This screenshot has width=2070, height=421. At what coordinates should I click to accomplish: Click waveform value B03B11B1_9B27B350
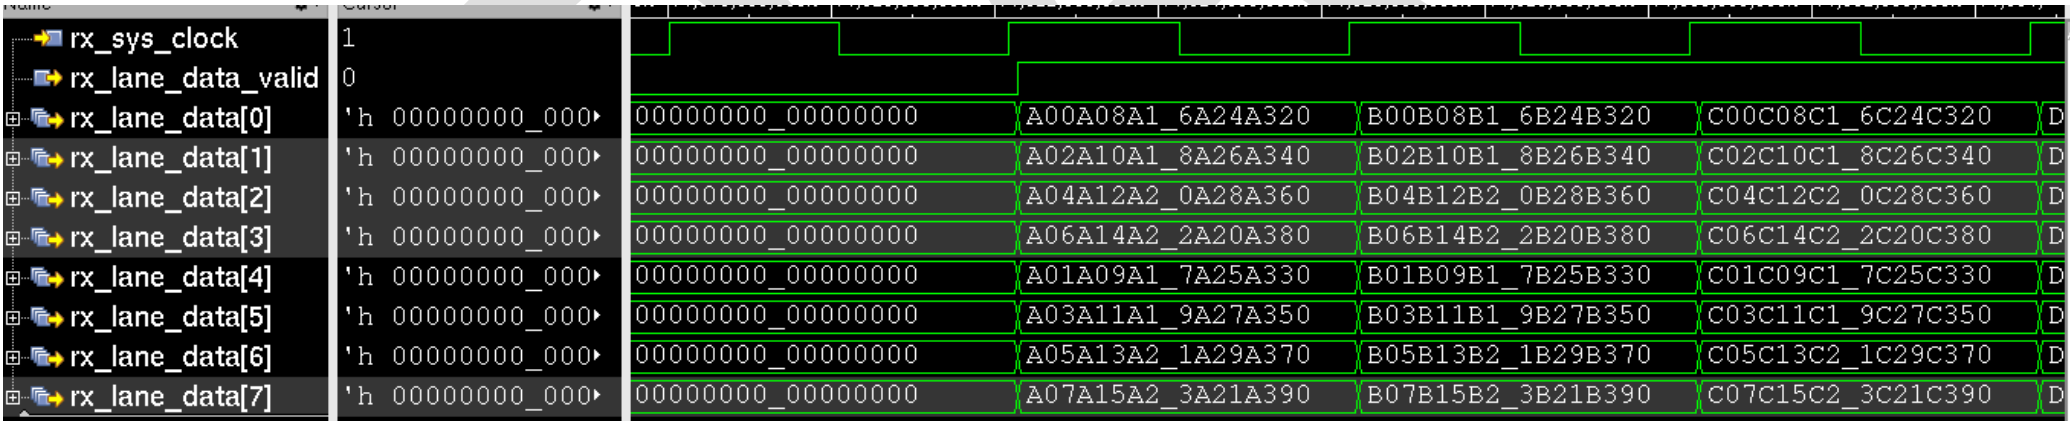coord(1509,315)
